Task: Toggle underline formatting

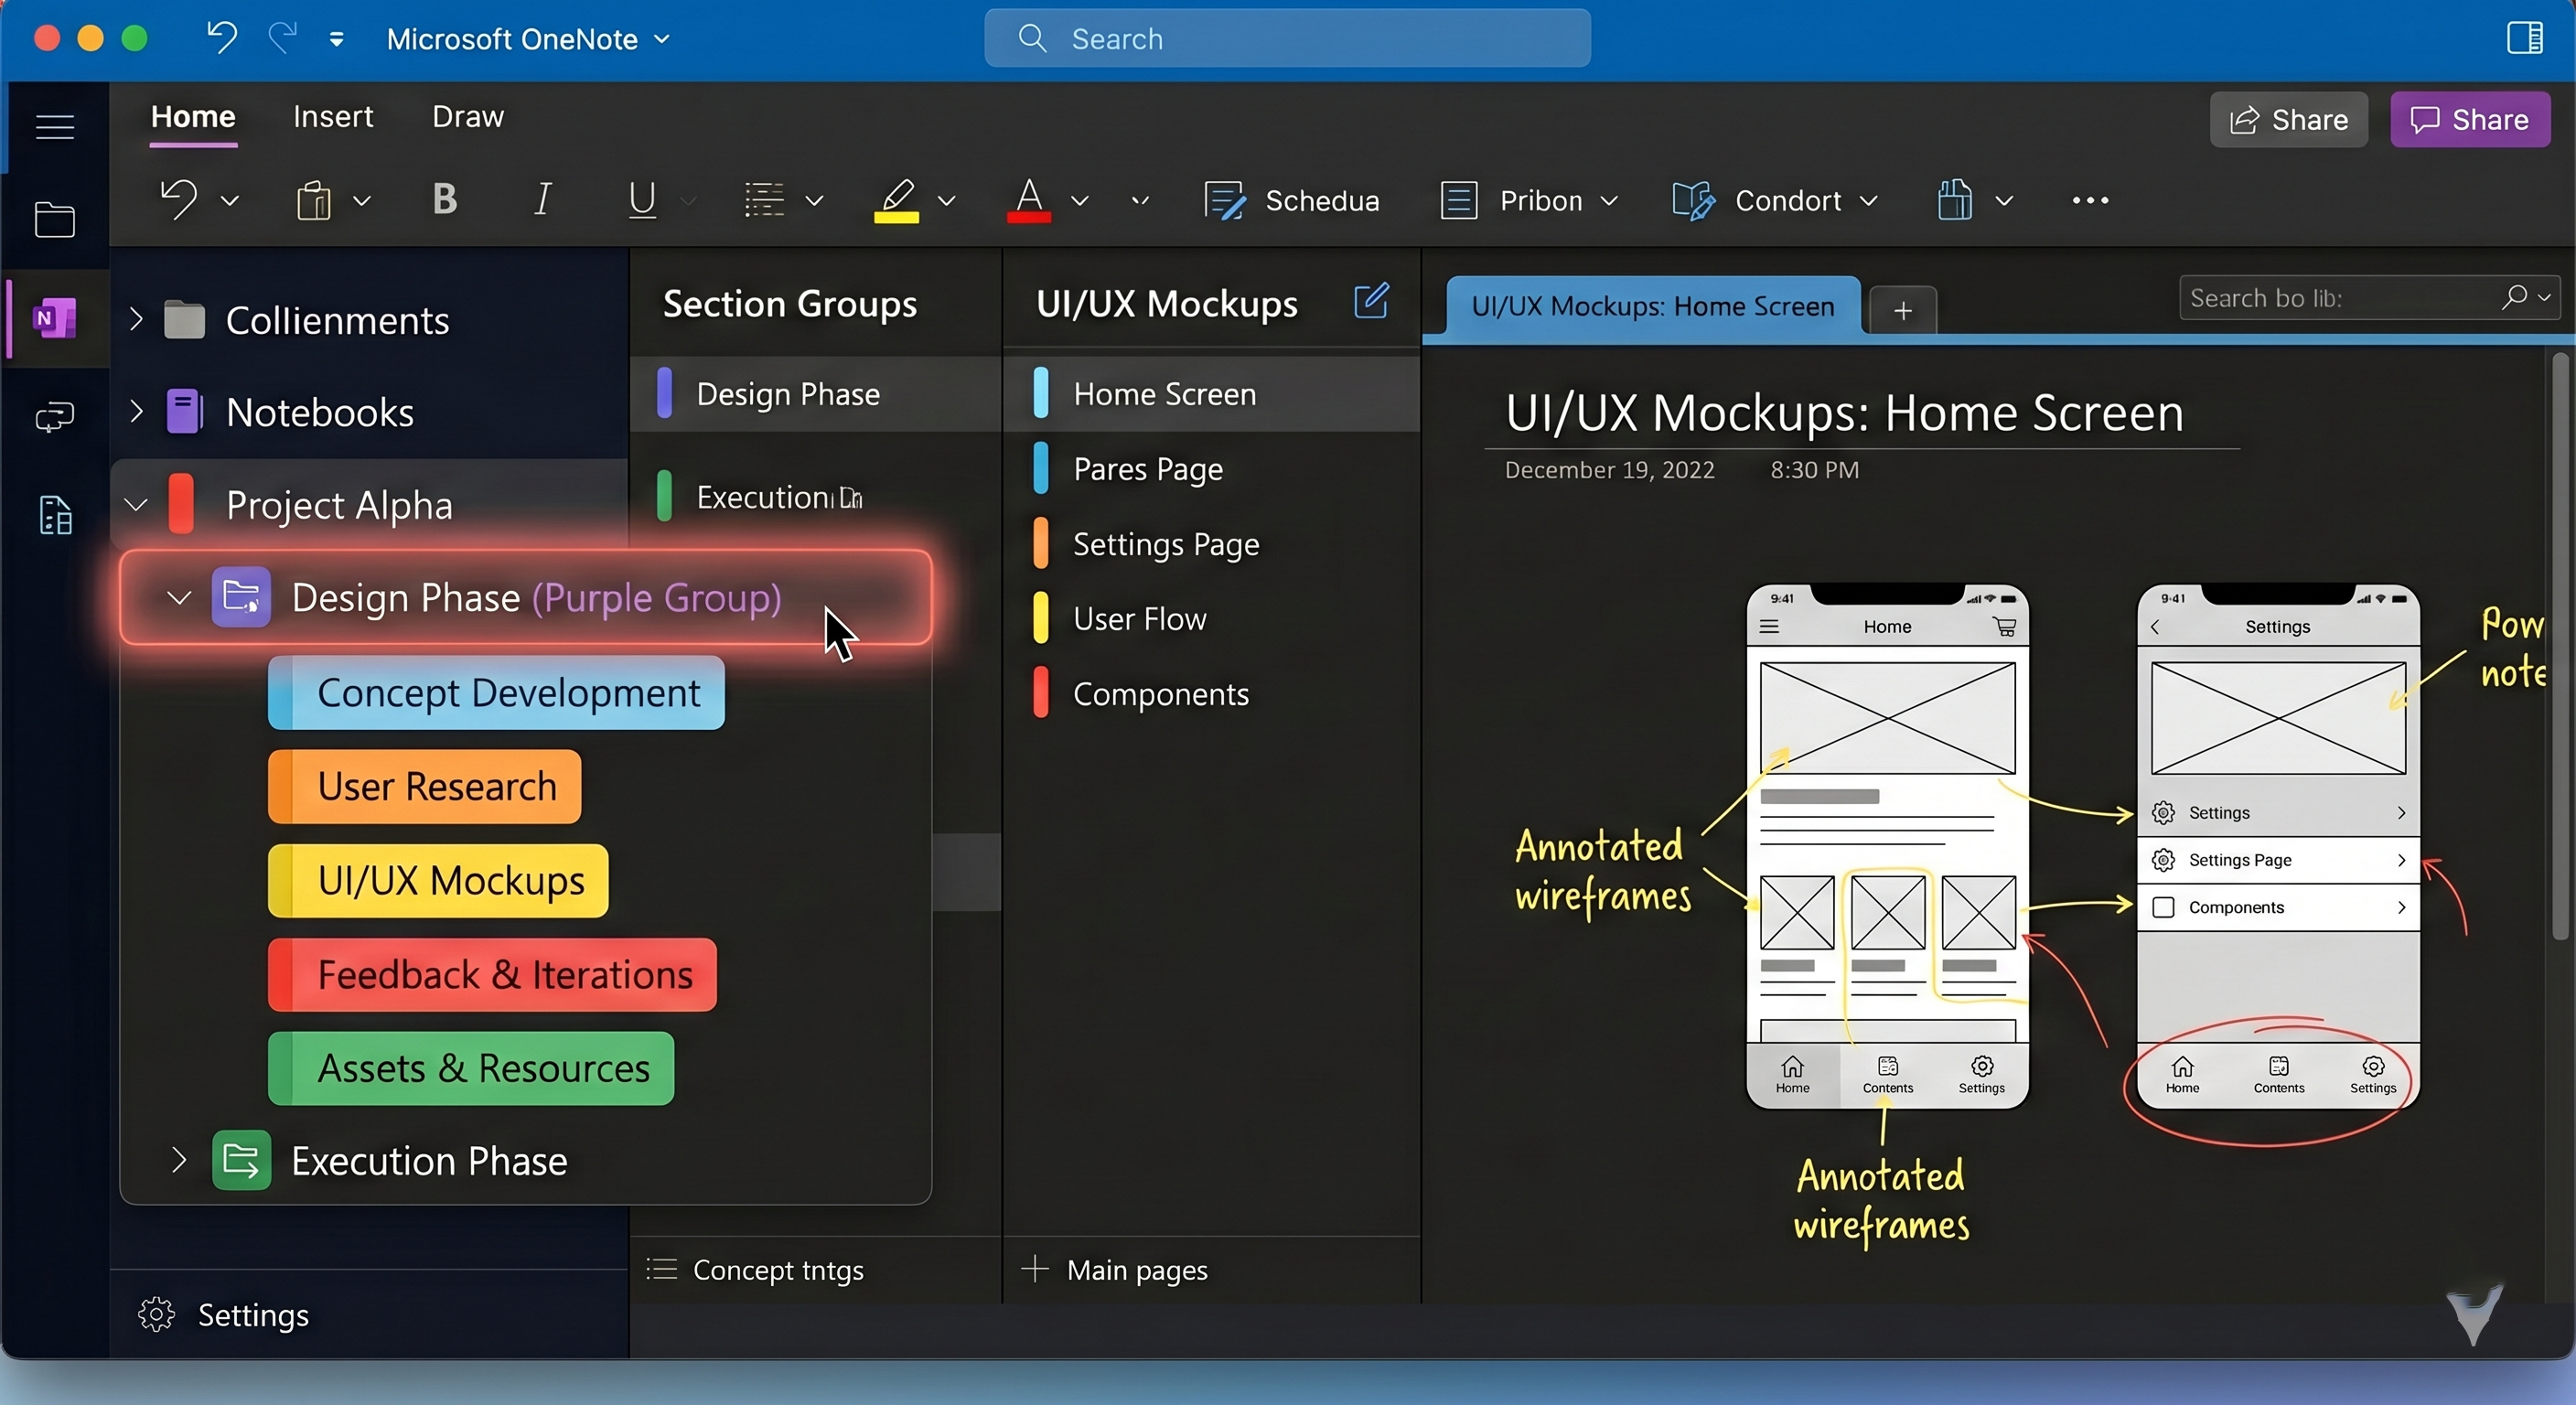Action: pyautogui.click(x=642, y=199)
